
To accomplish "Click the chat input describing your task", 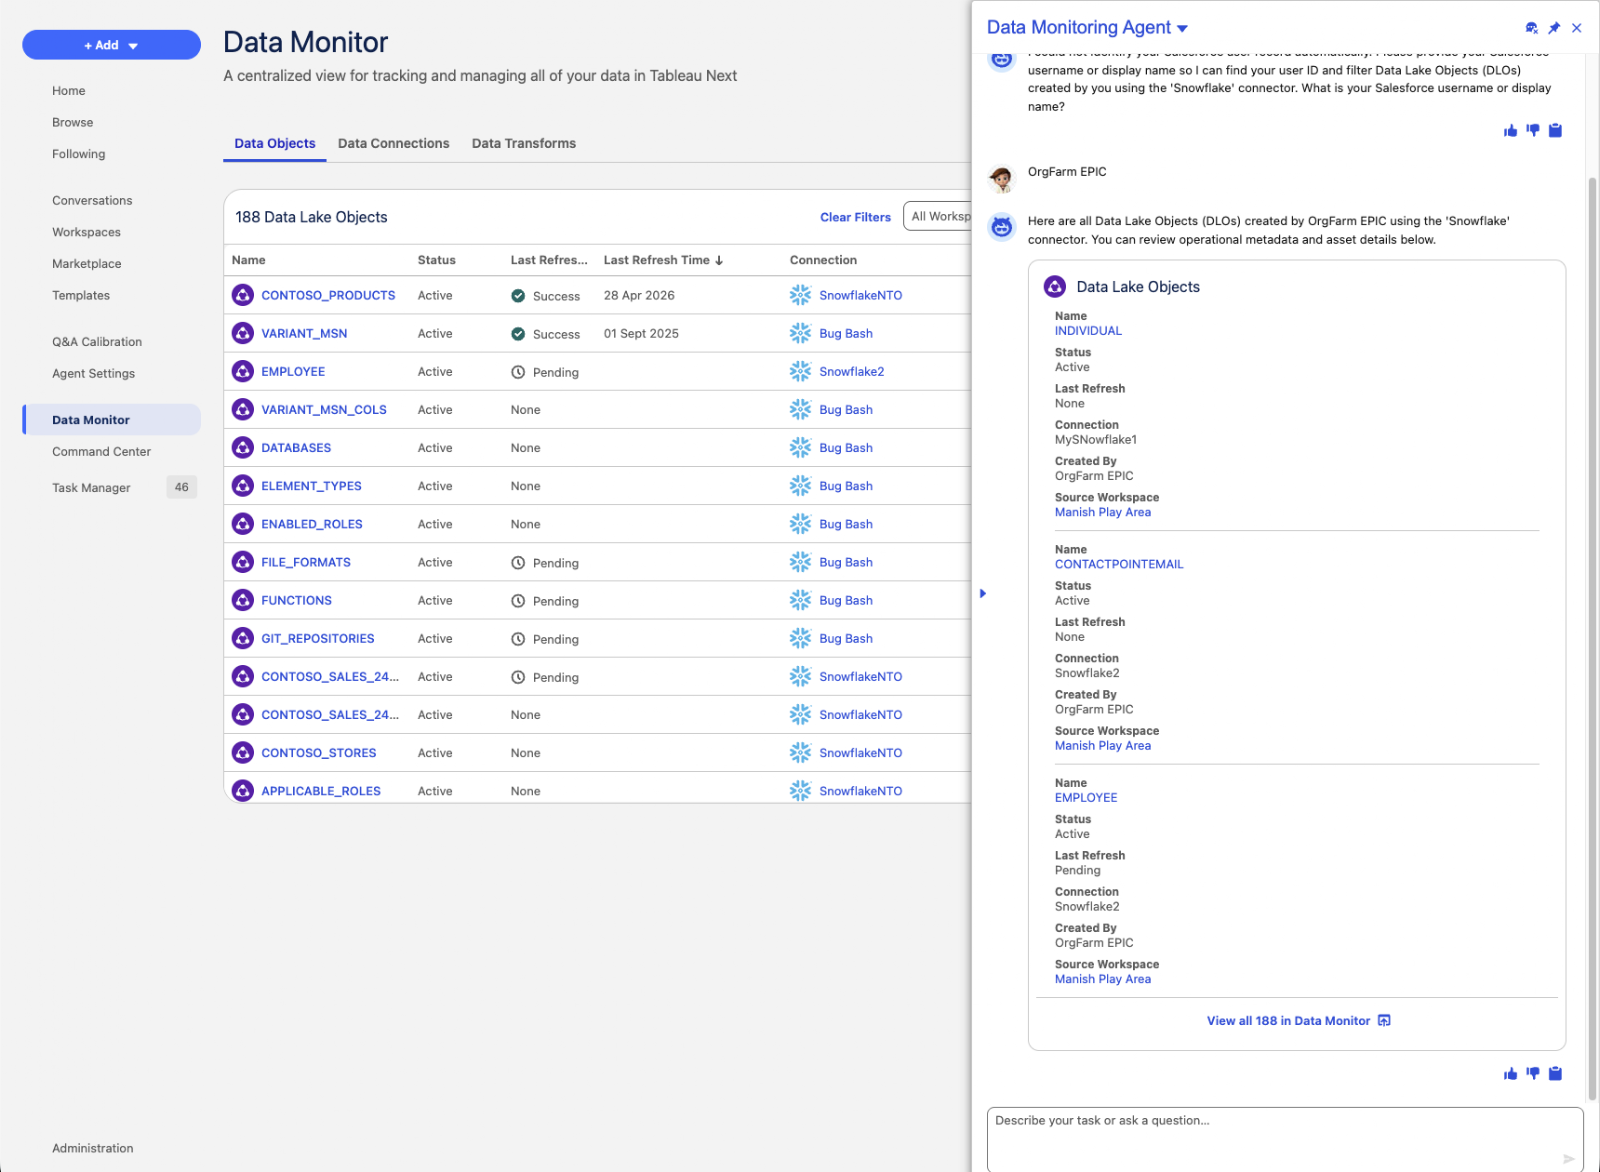I will pos(1285,1139).
